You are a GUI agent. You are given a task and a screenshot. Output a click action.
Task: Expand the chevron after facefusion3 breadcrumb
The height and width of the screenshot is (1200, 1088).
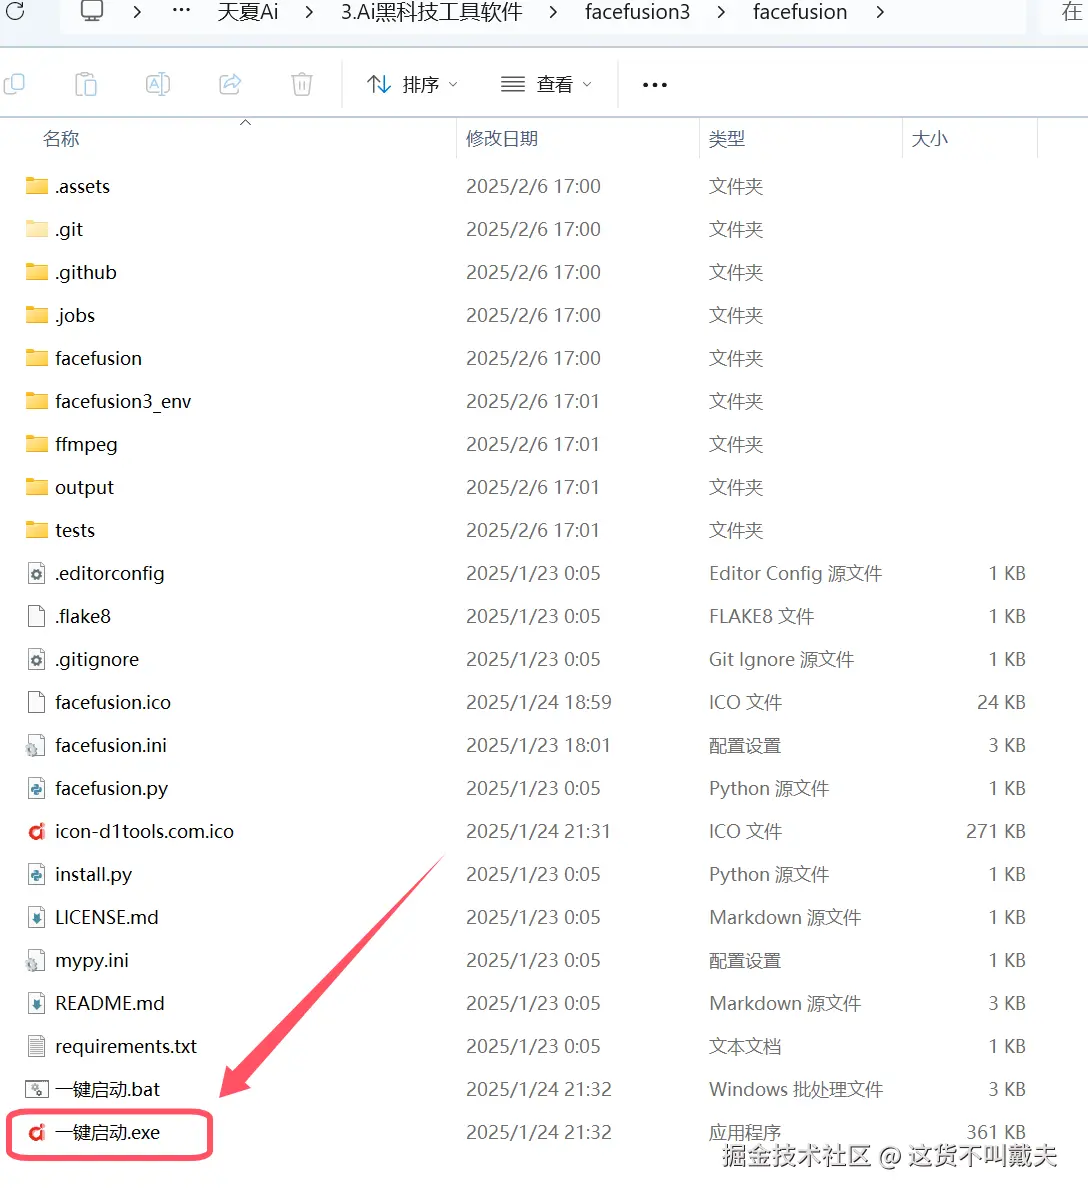(721, 12)
